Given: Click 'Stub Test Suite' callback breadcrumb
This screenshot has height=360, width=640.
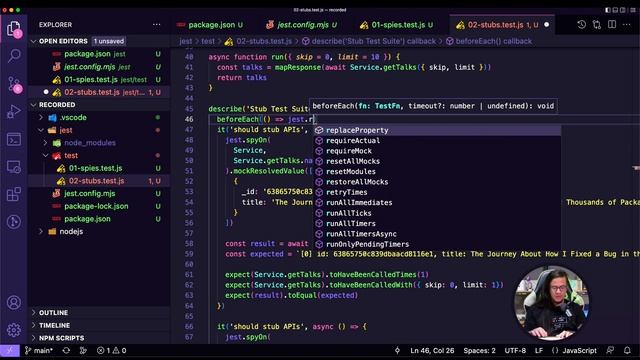Looking at the screenshot, I should pos(369,41).
